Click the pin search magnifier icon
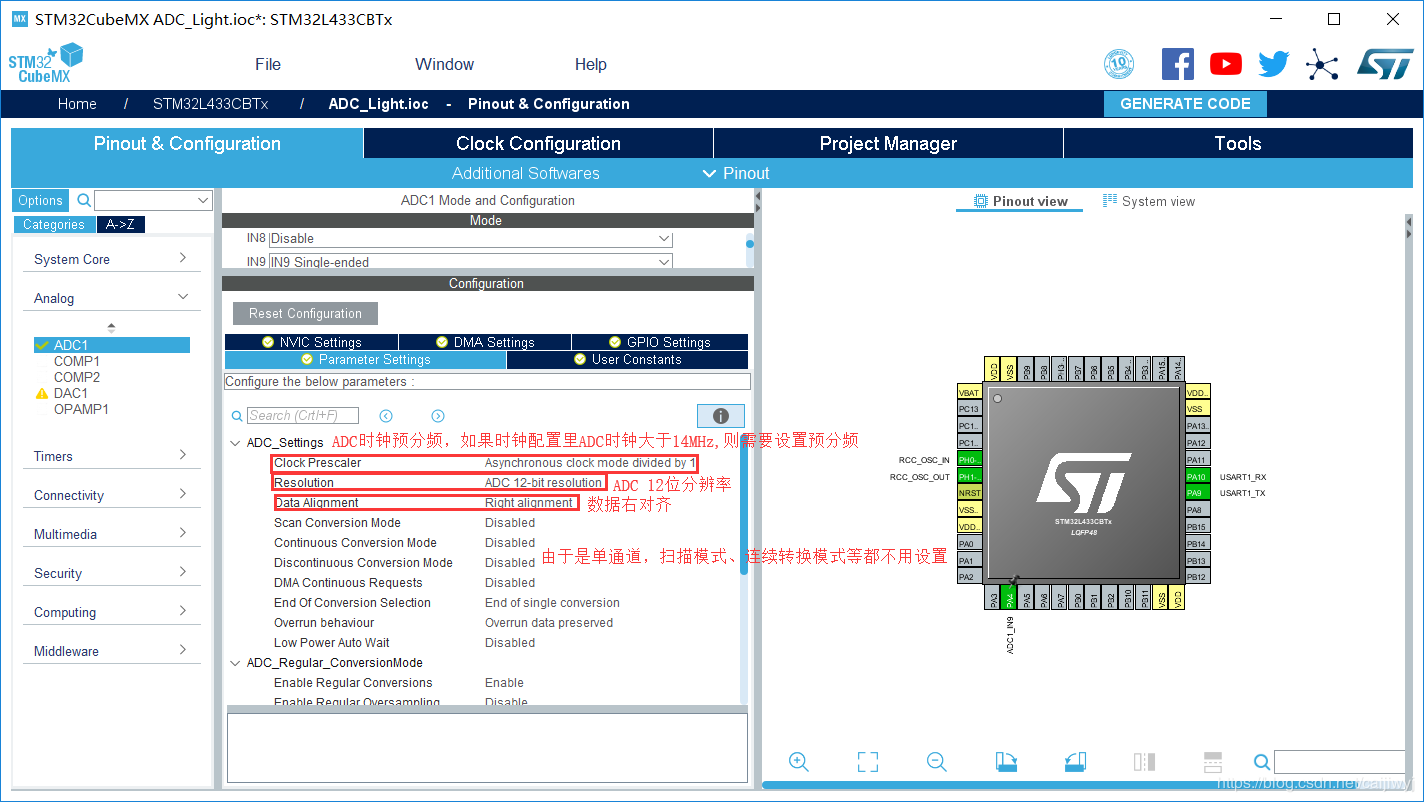The width and height of the screenshot is (1424, 802). [1262, 762]
